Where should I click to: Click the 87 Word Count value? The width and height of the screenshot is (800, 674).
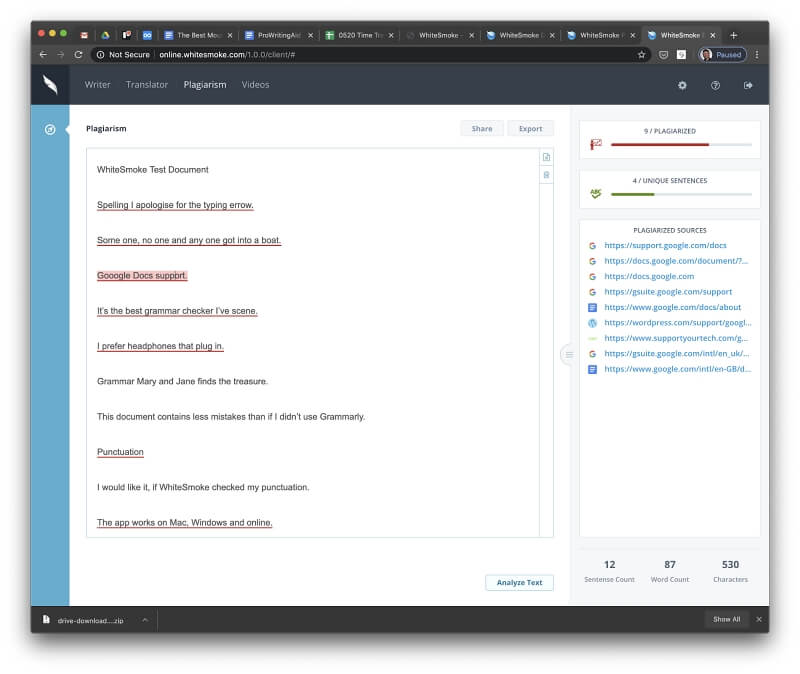pyautogui.click(x=670, y=564)
